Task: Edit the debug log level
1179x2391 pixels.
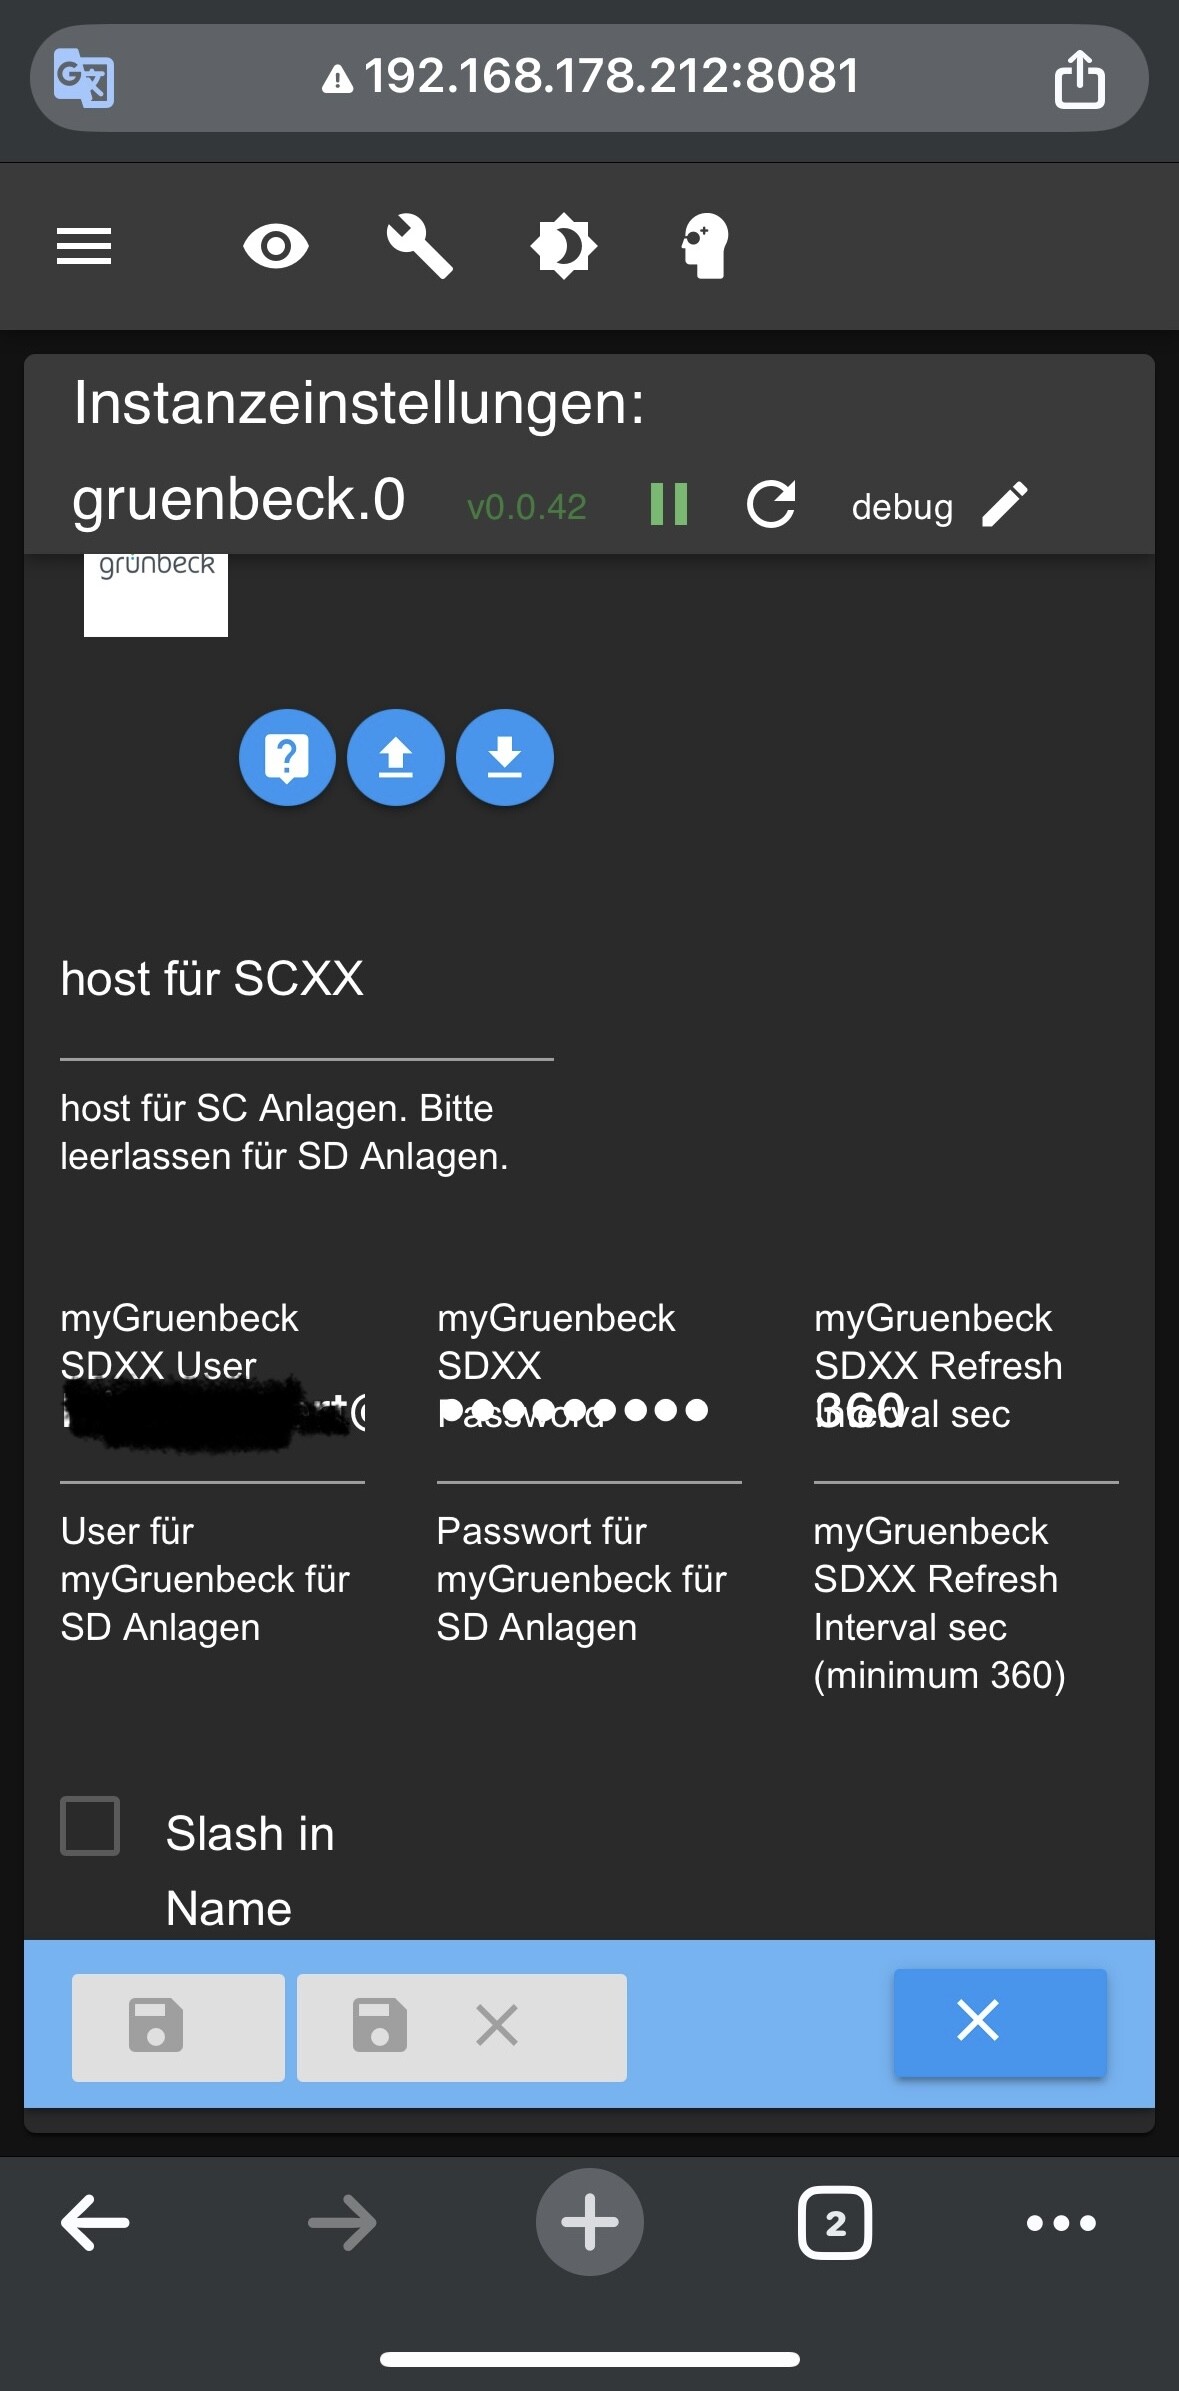Action: (x=1005, y=504)
